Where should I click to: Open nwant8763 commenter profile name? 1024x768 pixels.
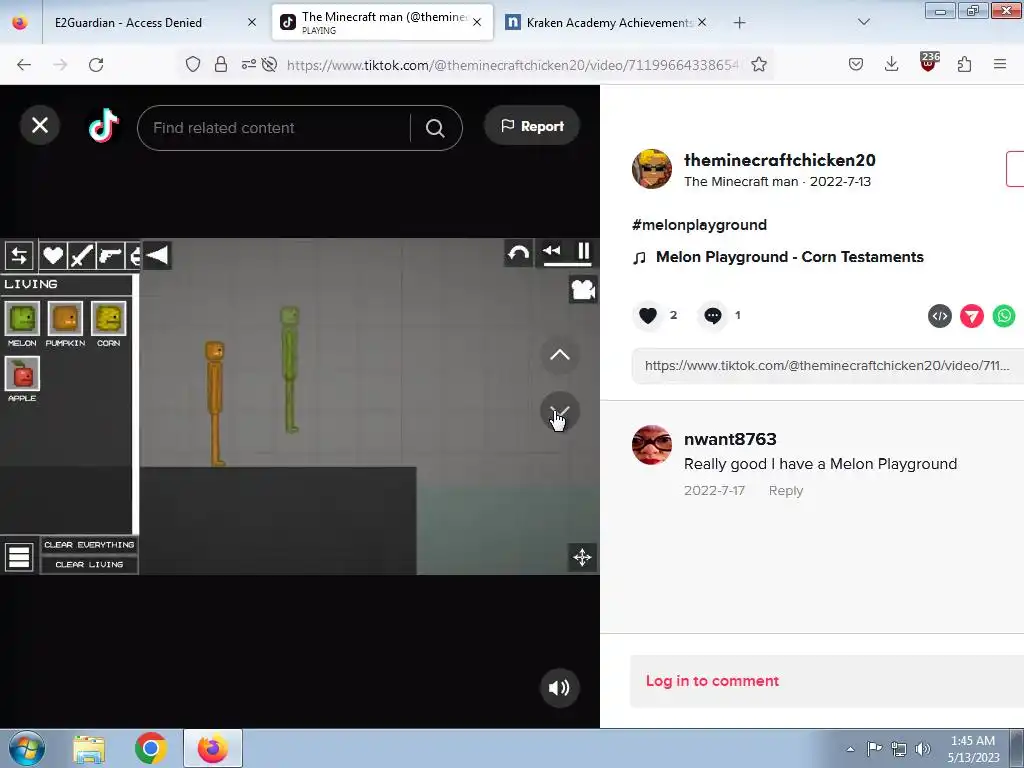[x=730, y=439]
